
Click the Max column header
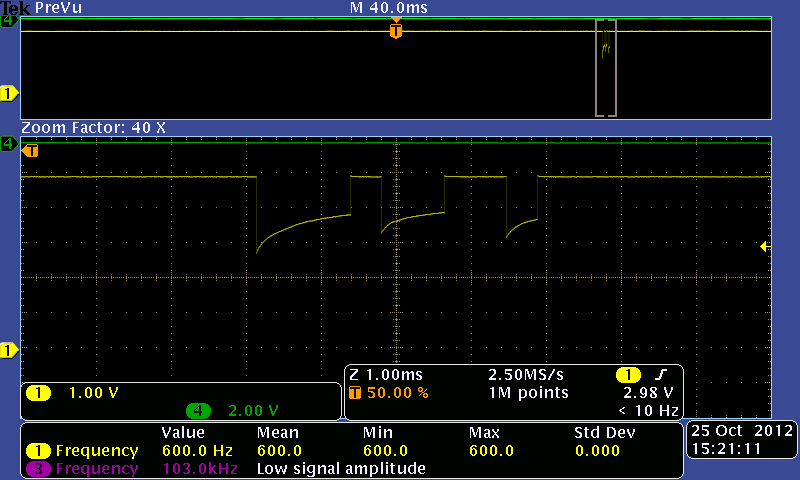[x=484, y=433]
